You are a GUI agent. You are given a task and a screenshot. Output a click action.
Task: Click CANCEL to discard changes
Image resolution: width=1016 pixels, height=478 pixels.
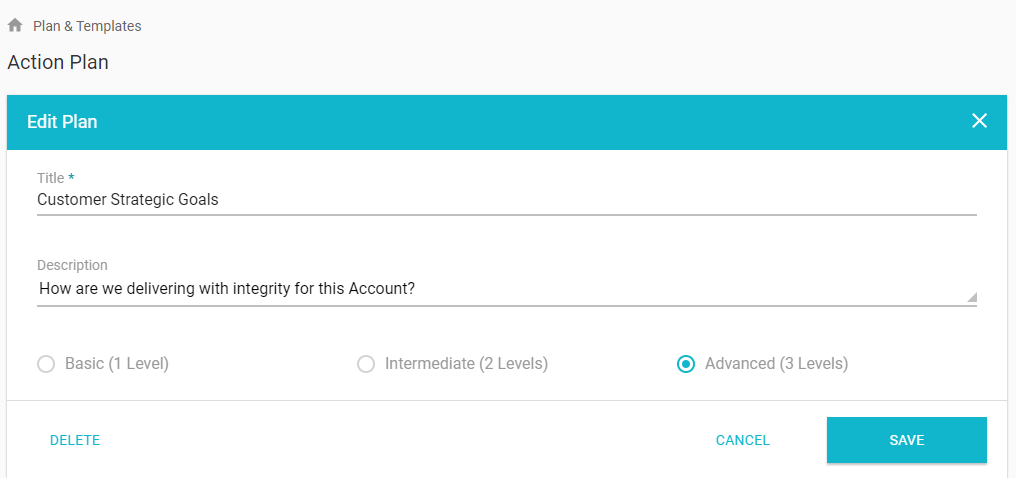743,440
